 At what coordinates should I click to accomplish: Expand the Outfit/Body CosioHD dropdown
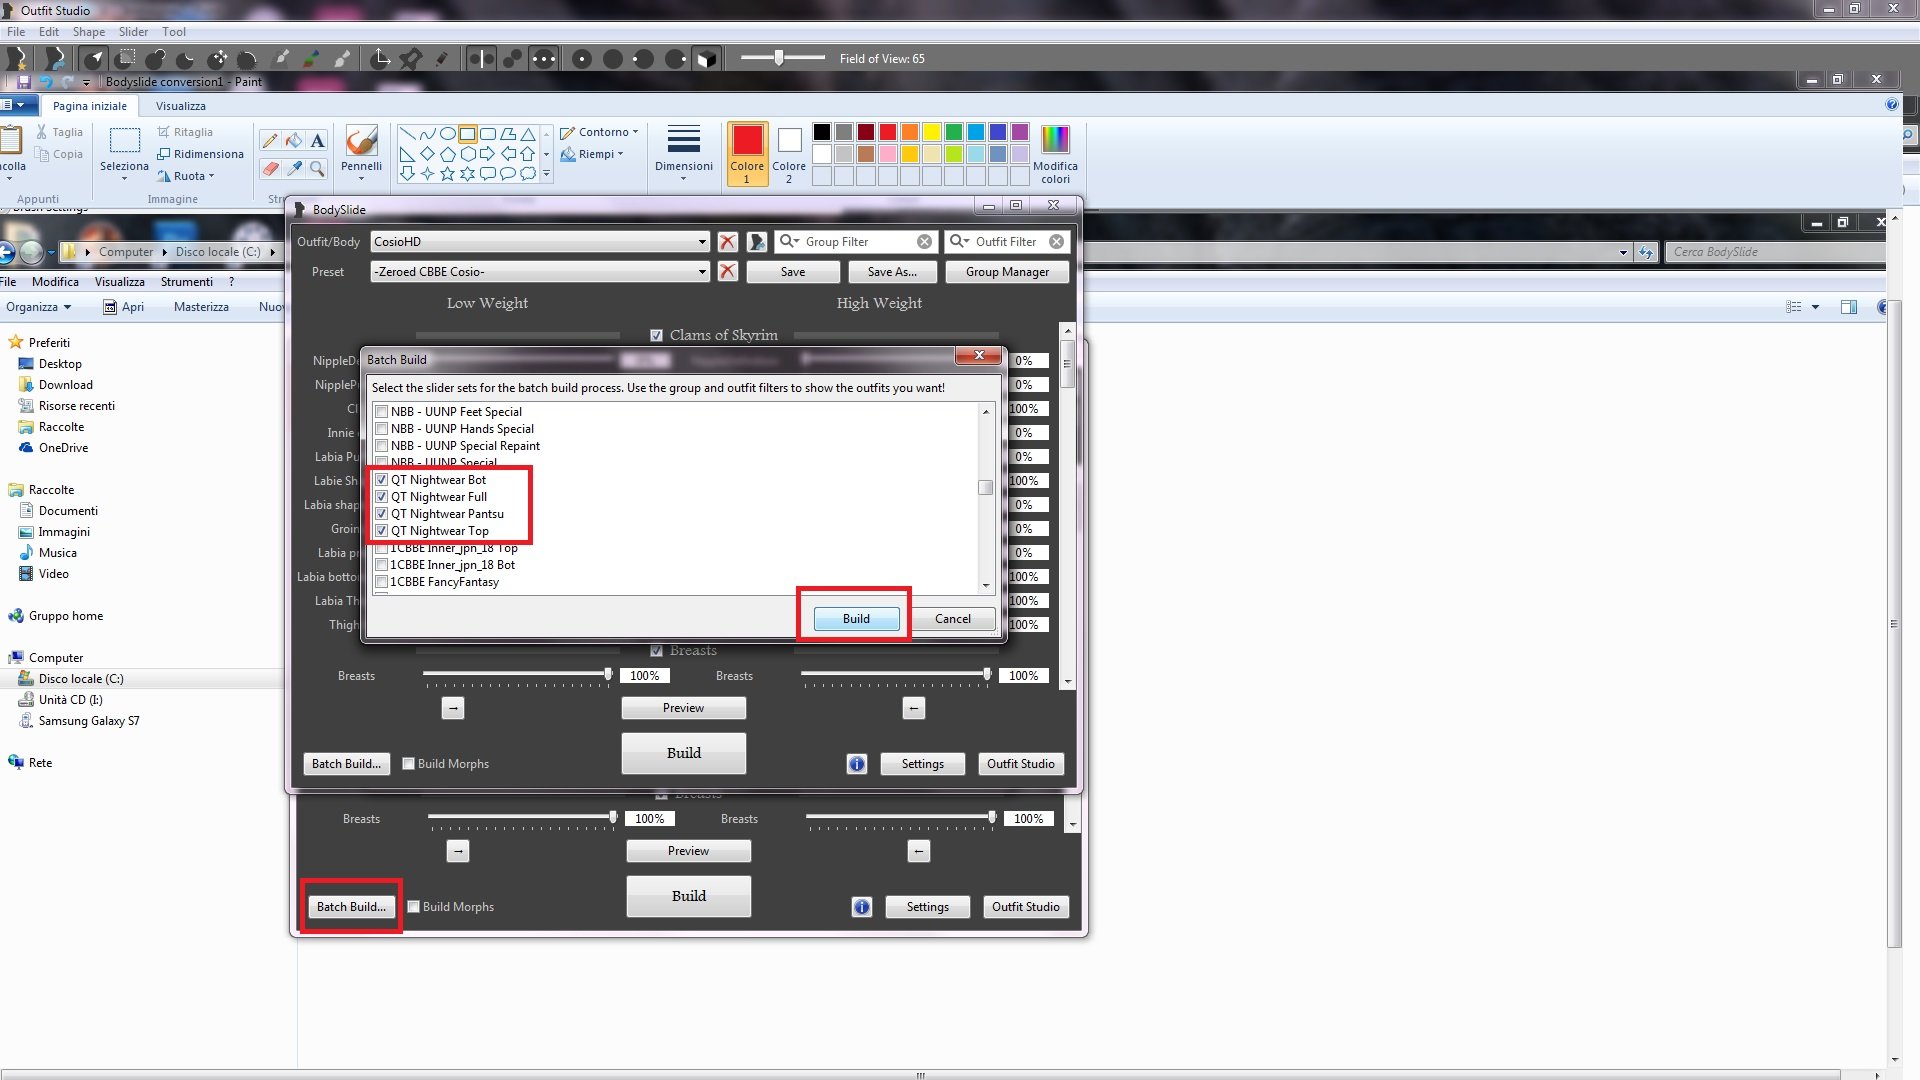pos(702,242)
